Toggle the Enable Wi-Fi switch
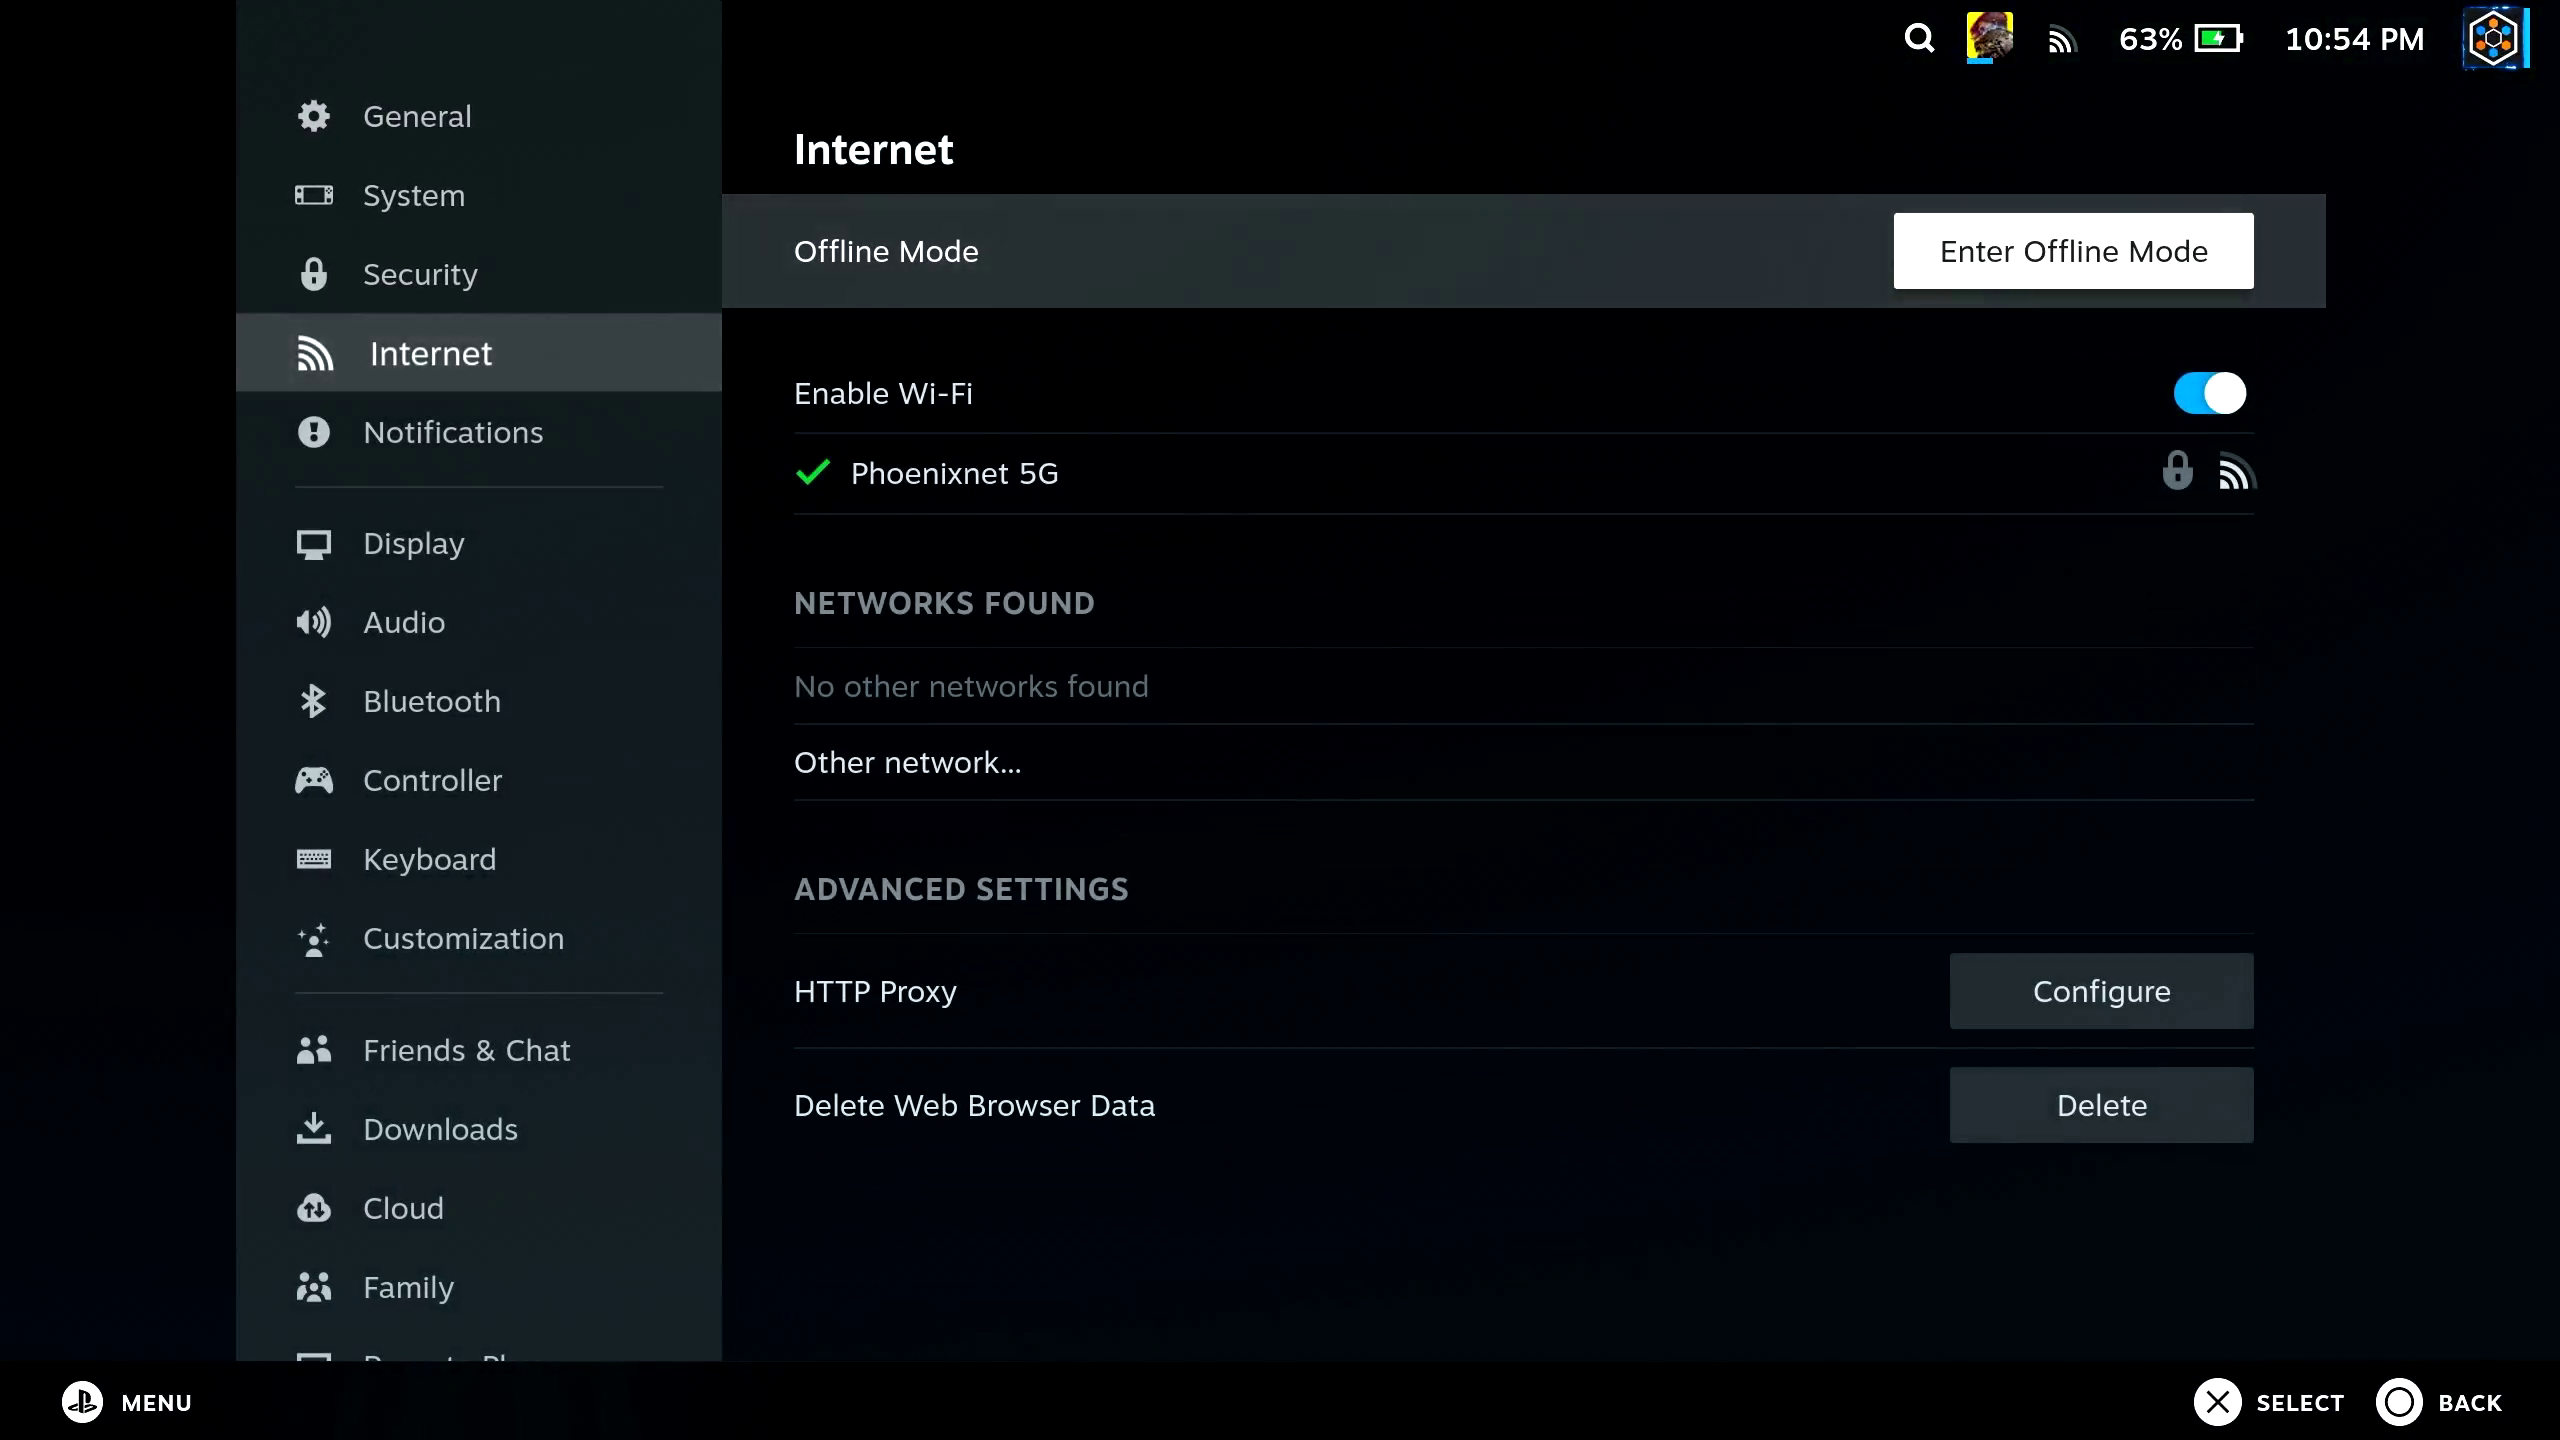Image resolution: width=2560 pixels, height=1440 pixels. pos(2209,393)
